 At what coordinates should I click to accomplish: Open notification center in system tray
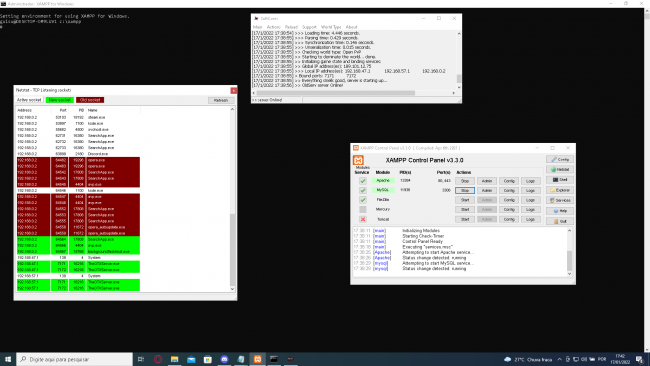click(x=640, y=359)
